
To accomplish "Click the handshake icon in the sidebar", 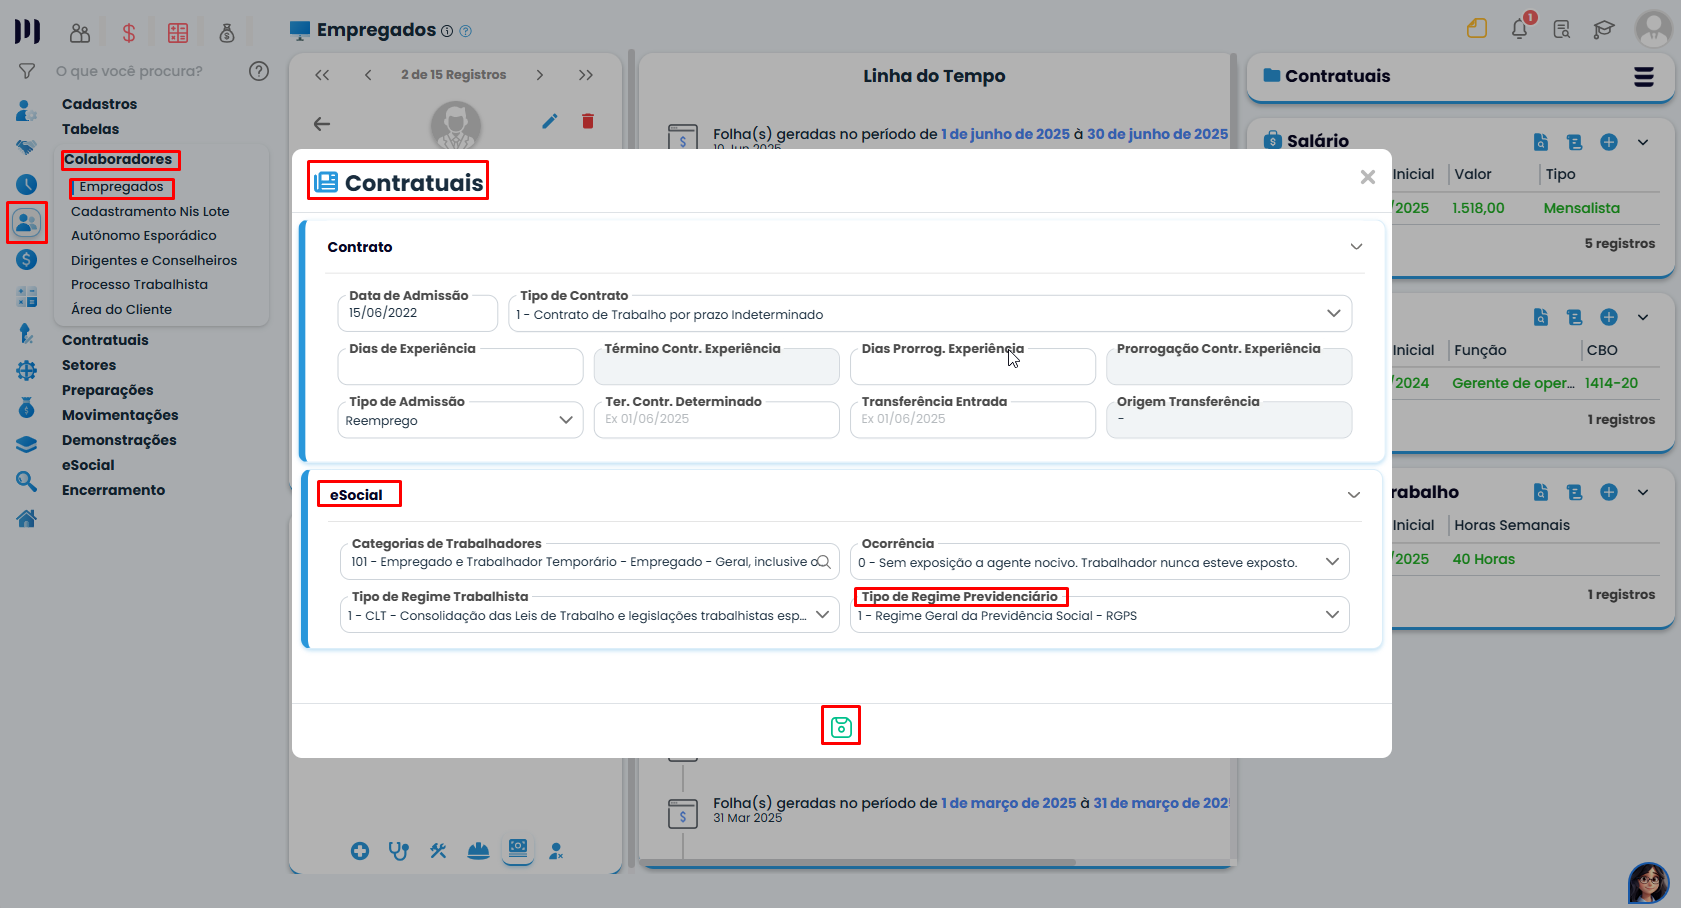I will point(27,147).
